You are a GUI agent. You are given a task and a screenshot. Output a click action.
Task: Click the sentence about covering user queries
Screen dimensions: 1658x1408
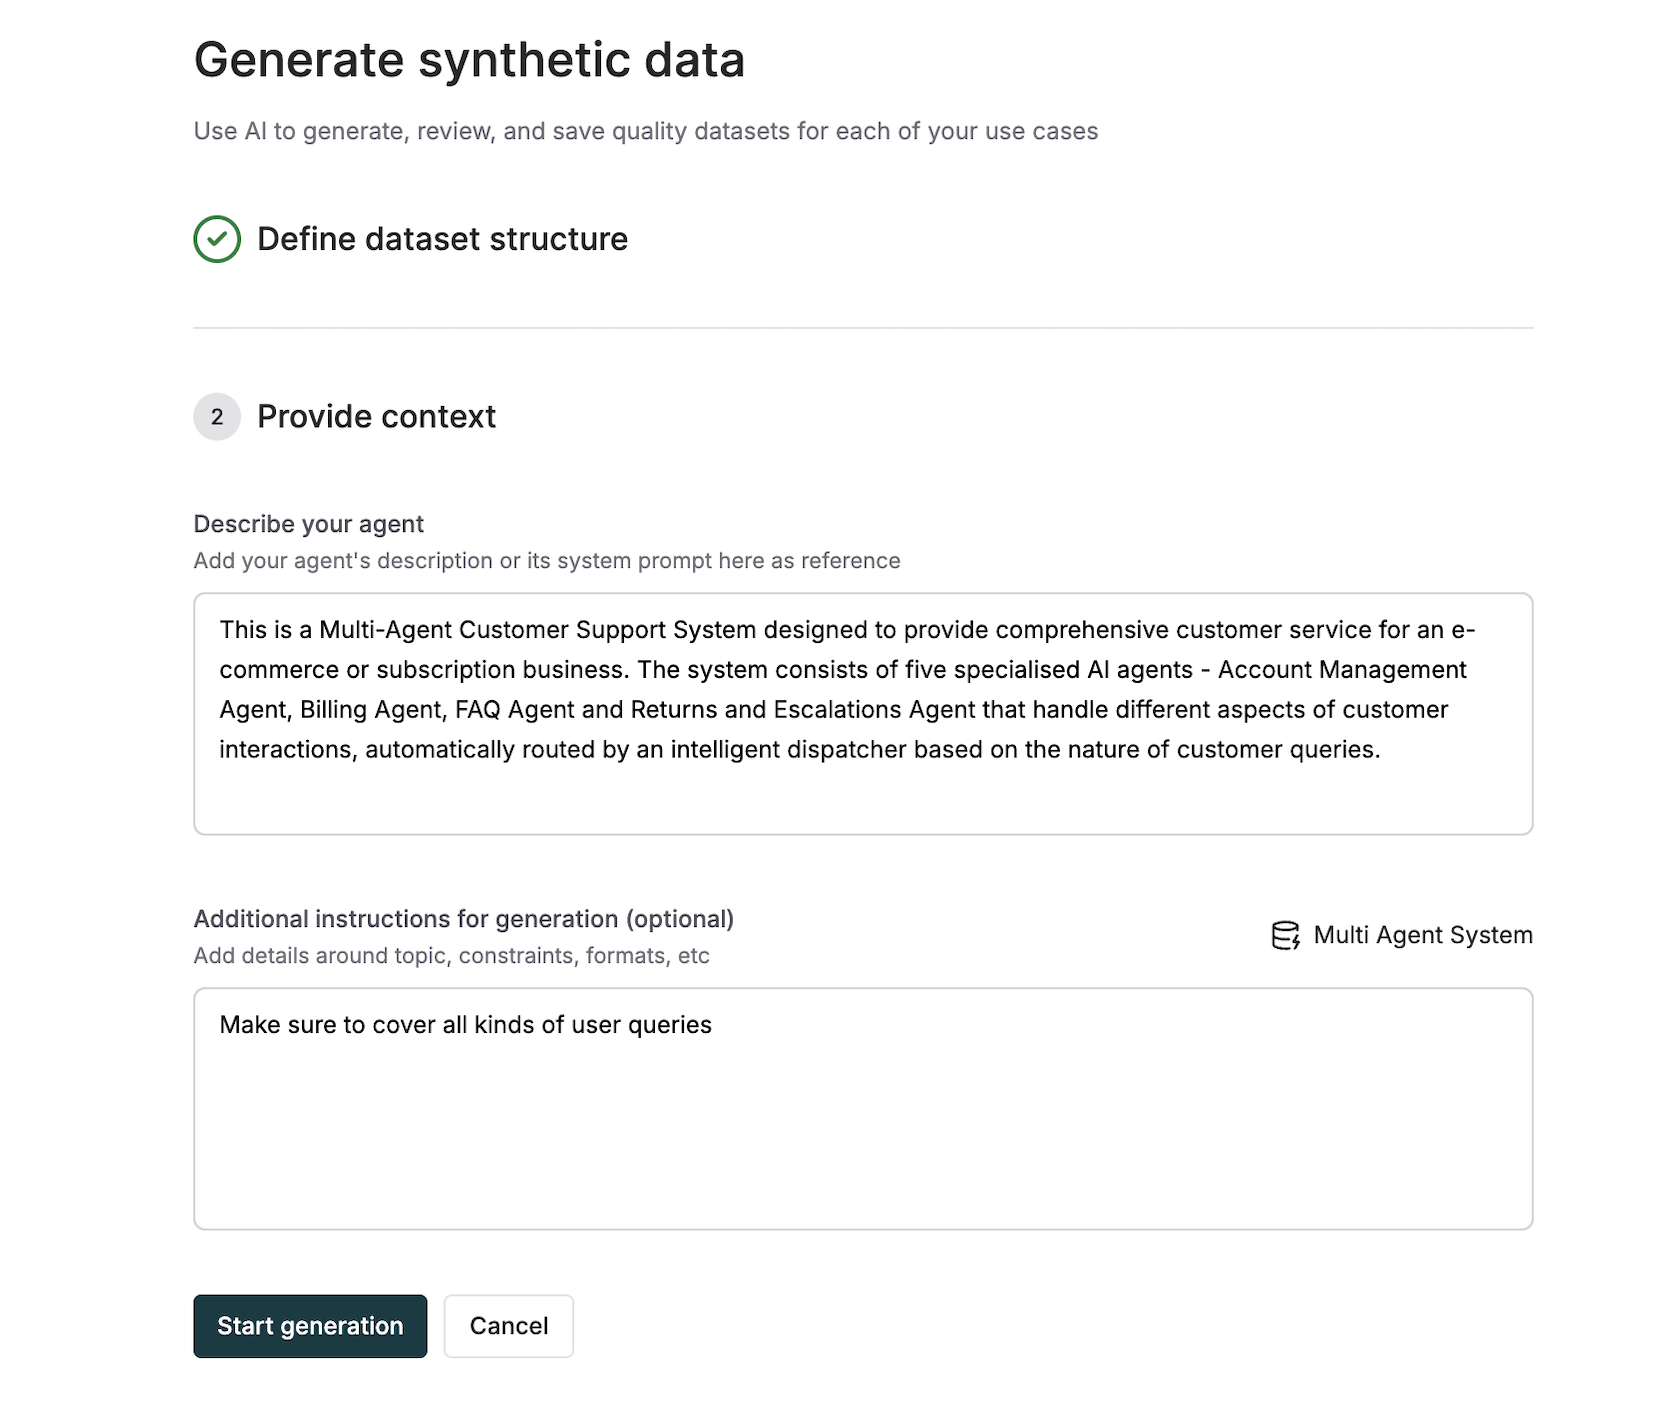coord(465,1024)
